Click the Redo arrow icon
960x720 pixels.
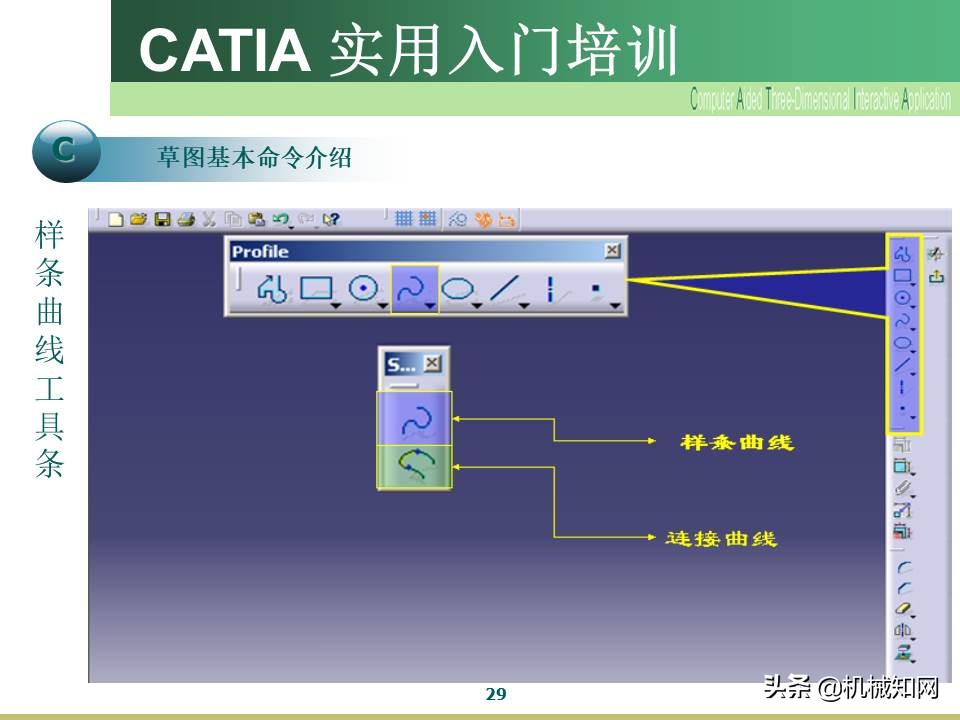click(306, 219)
